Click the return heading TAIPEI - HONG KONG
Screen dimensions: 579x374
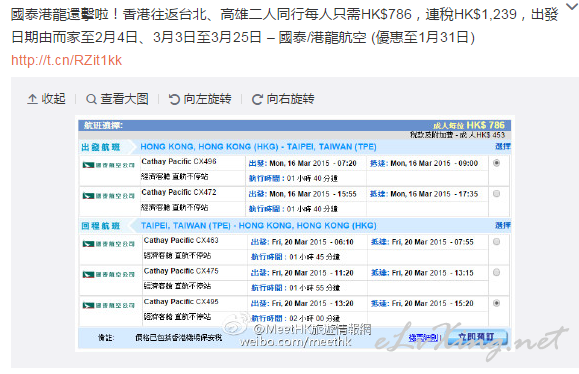pos(258,226)
